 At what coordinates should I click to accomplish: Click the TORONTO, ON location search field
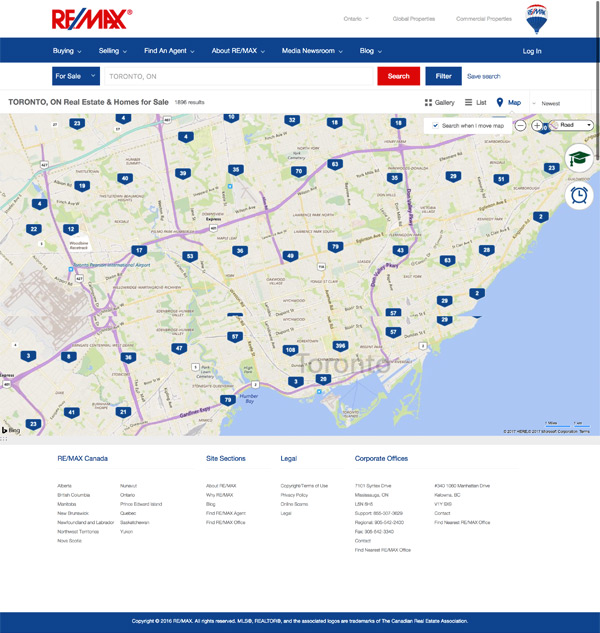tap(239, 76)
